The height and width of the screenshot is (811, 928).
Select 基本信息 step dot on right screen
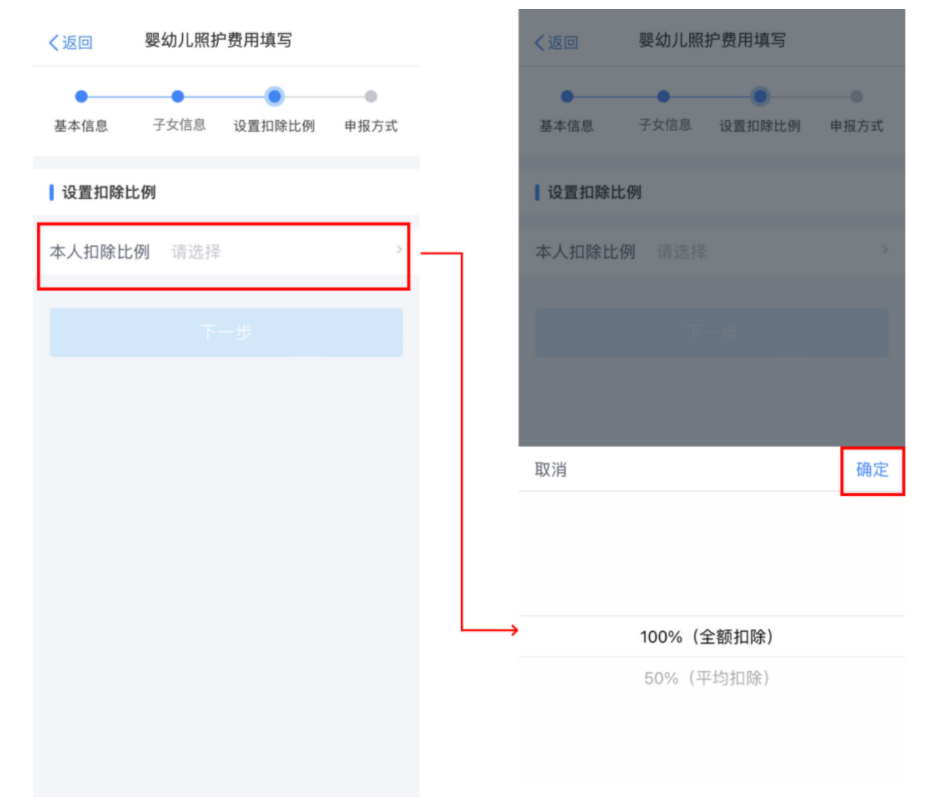(567, 96)
